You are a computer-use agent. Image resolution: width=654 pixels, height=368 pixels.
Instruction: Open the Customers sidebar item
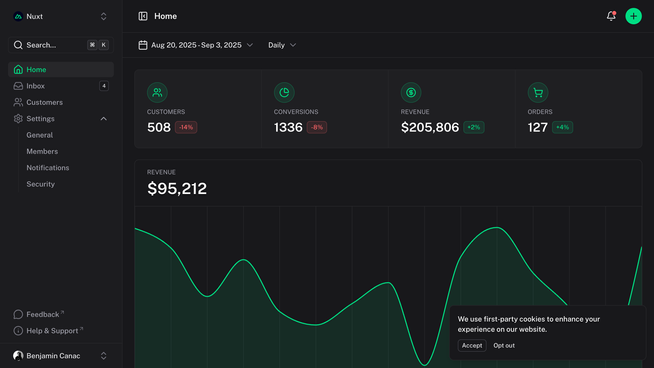click(61, 102)
